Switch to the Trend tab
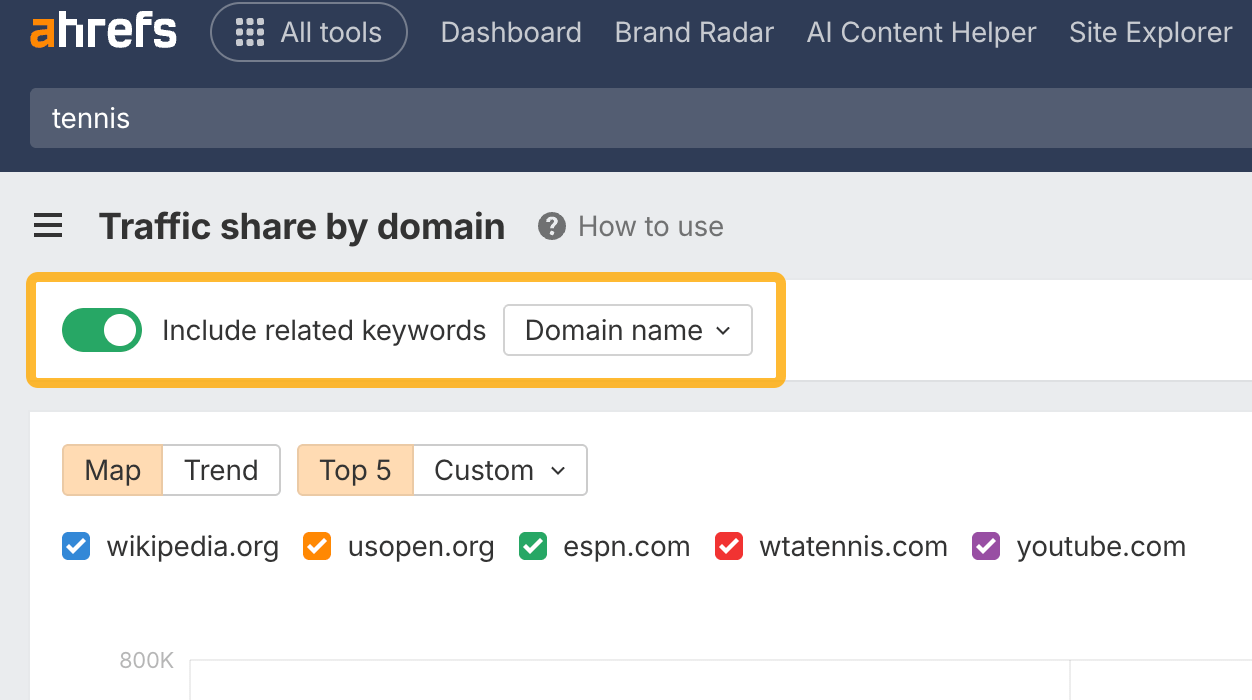 [220, 469]
